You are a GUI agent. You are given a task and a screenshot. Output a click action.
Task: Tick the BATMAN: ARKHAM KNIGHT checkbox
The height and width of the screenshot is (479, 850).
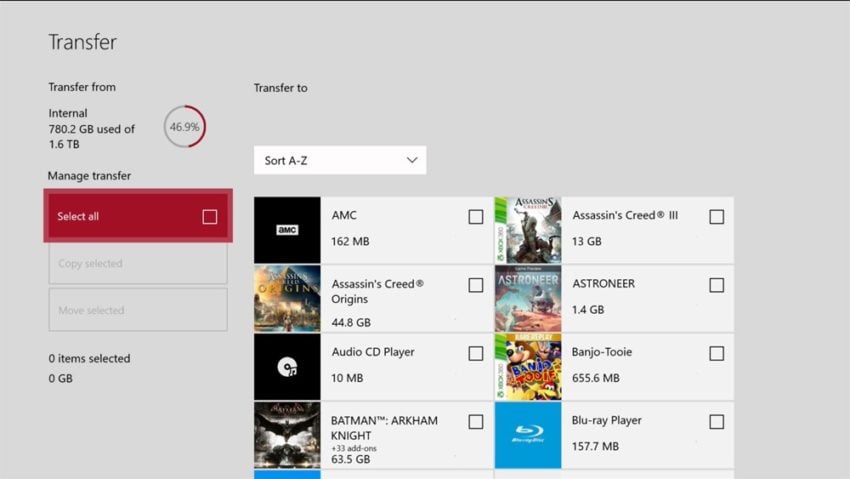point(475,422)
